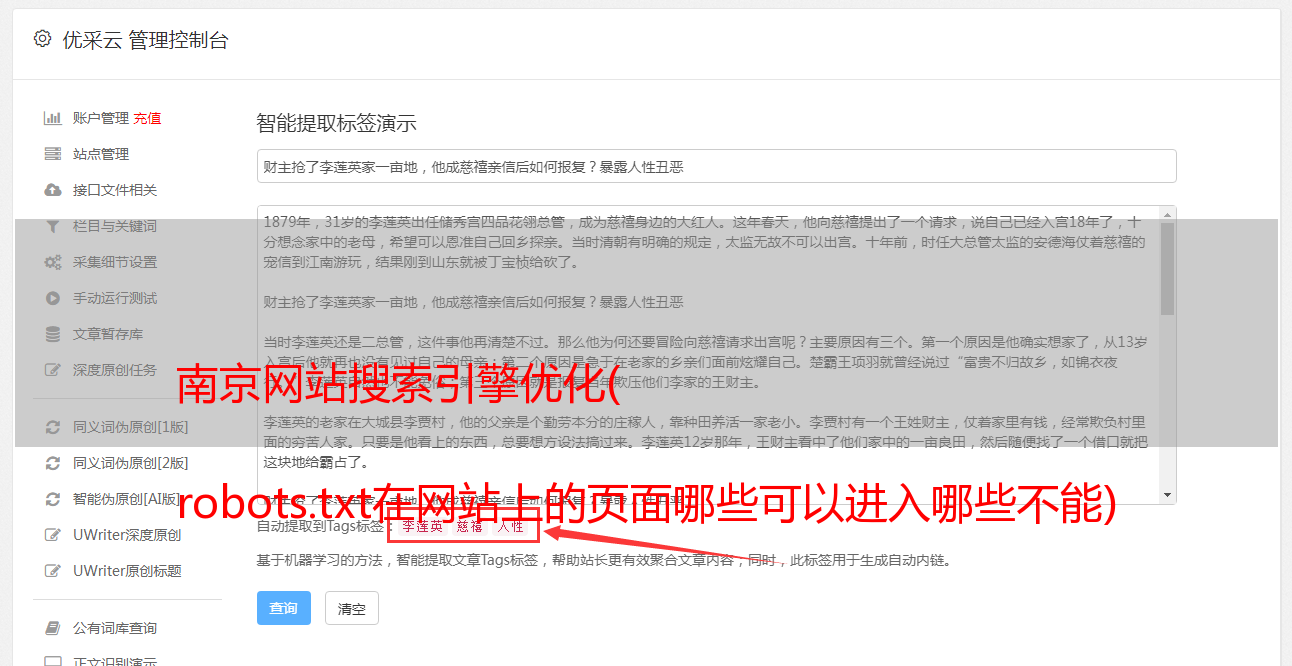Open 同义词伪原创[2版] menu item
Viewport: 1292px width, 666px height.
point(130,463)
